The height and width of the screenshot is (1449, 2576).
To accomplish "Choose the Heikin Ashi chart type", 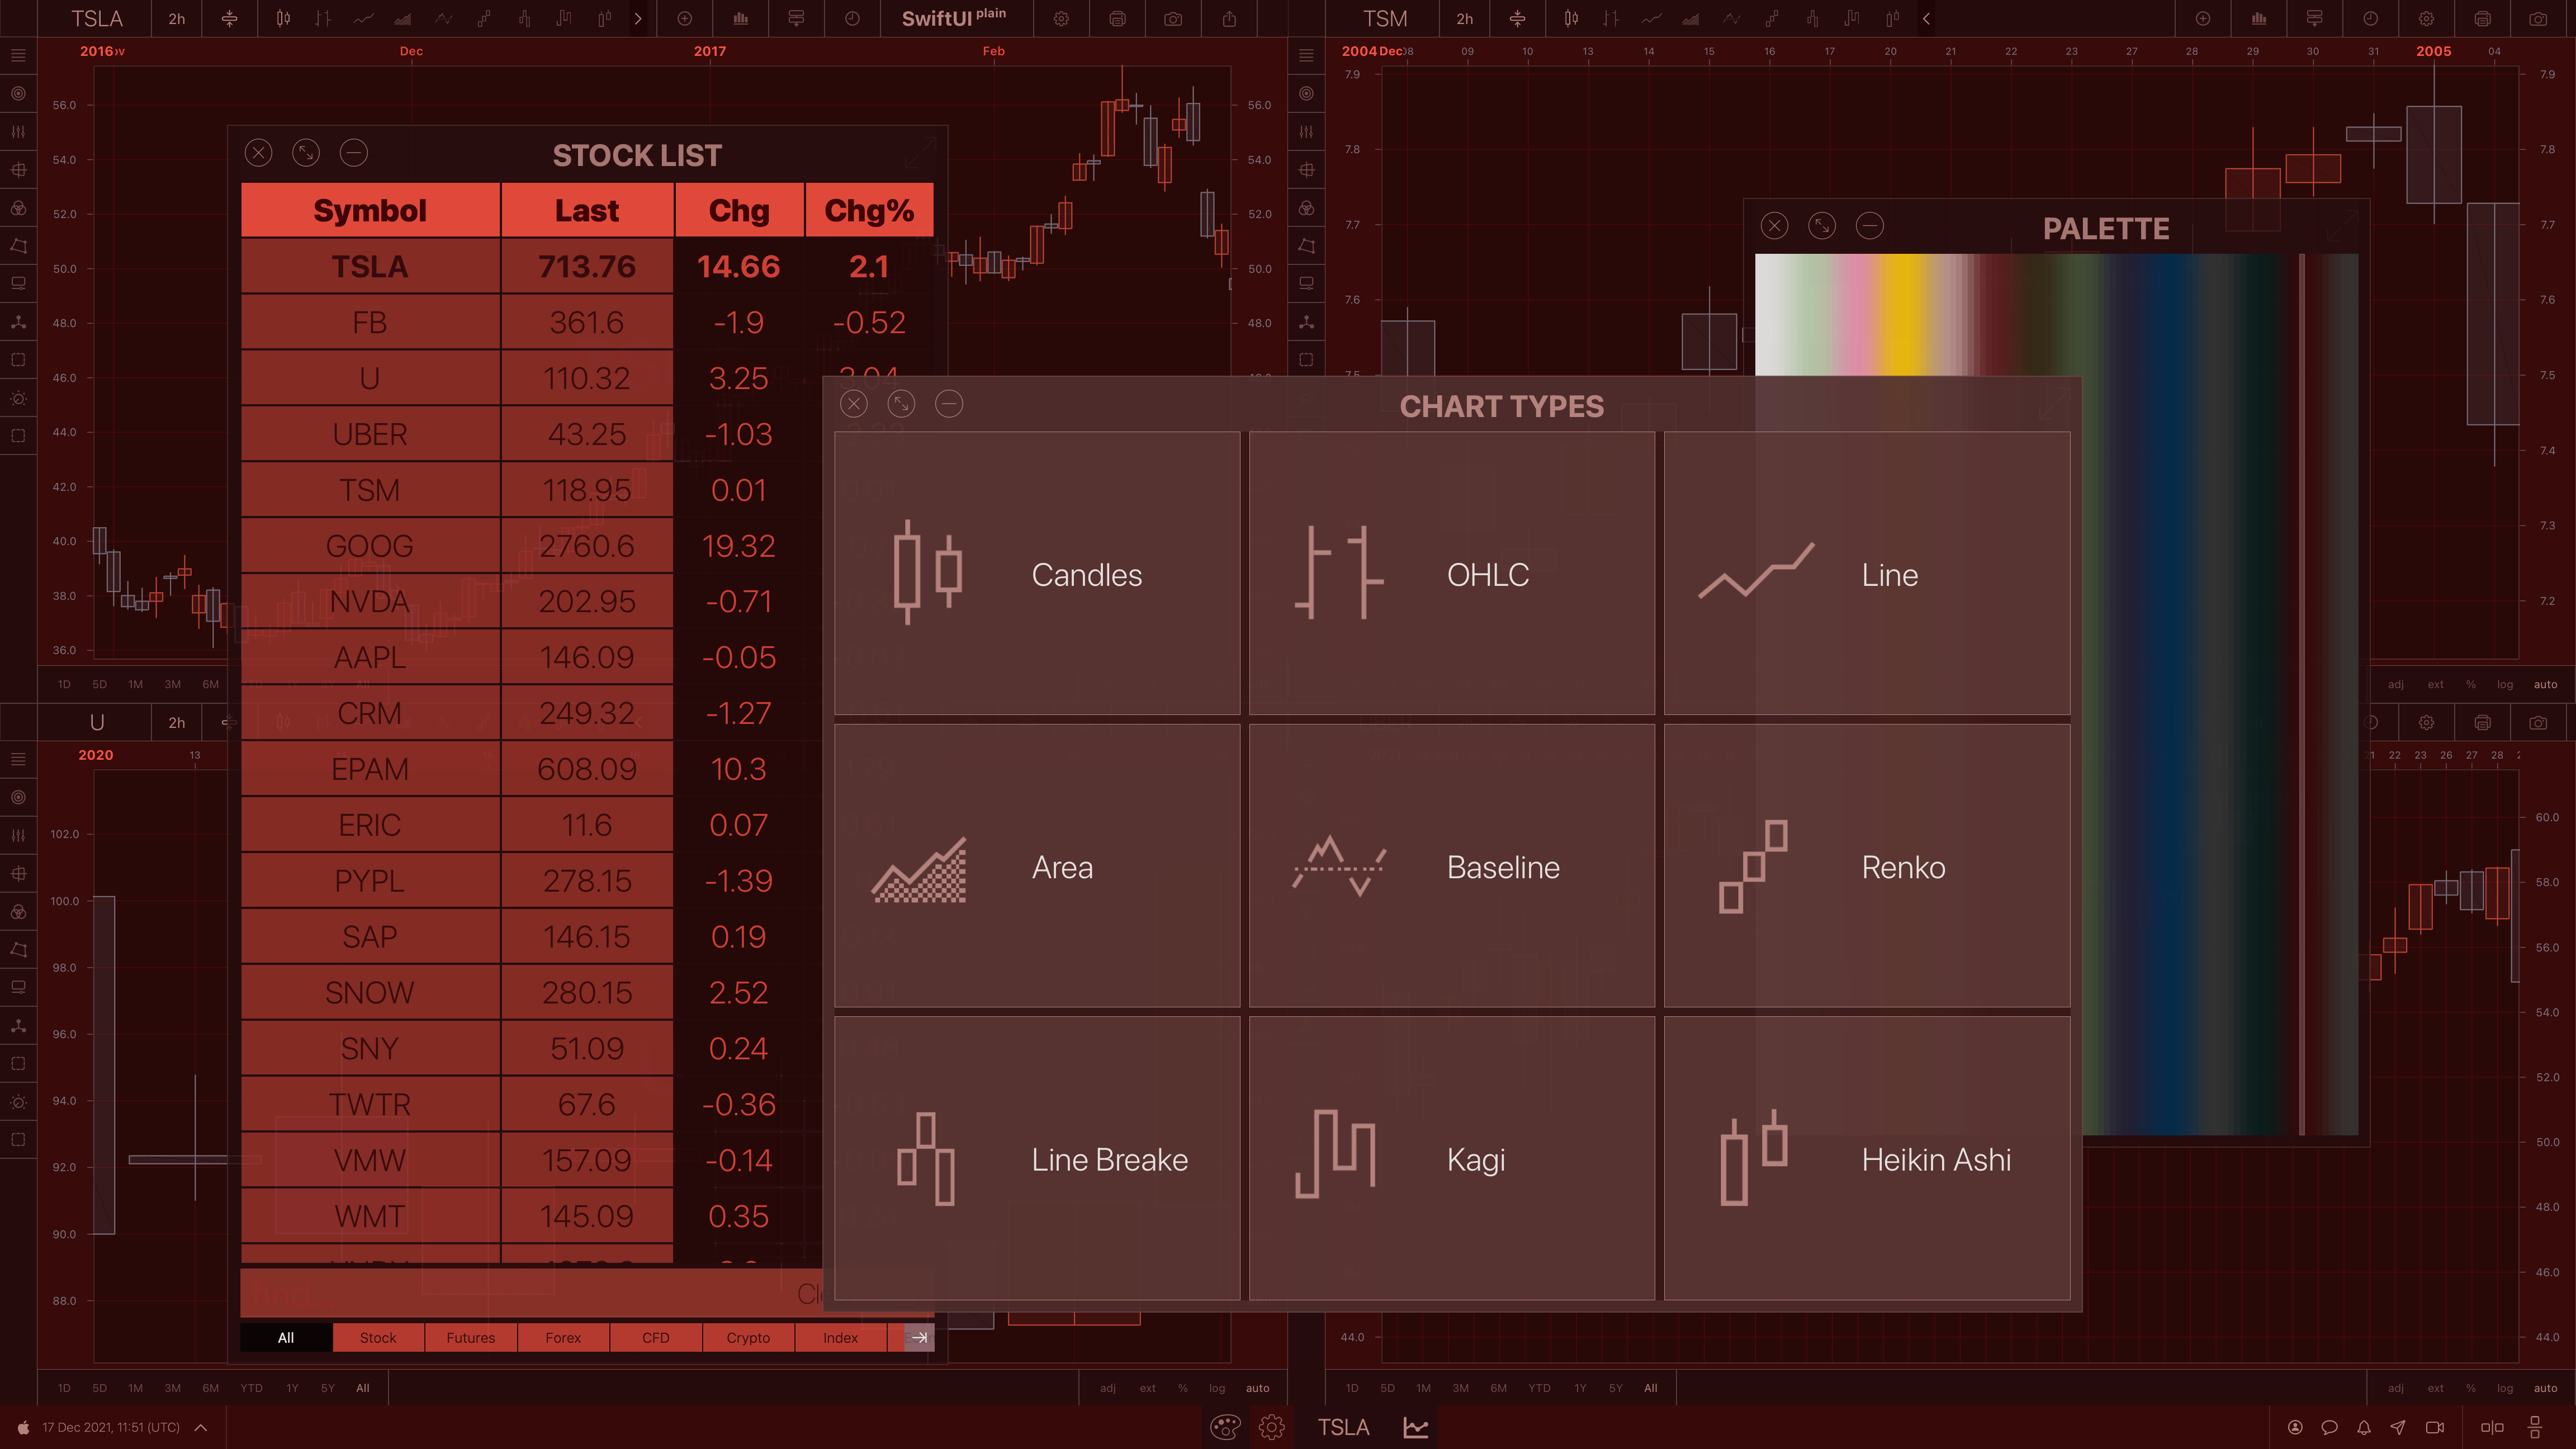I will point(1866,1158).
